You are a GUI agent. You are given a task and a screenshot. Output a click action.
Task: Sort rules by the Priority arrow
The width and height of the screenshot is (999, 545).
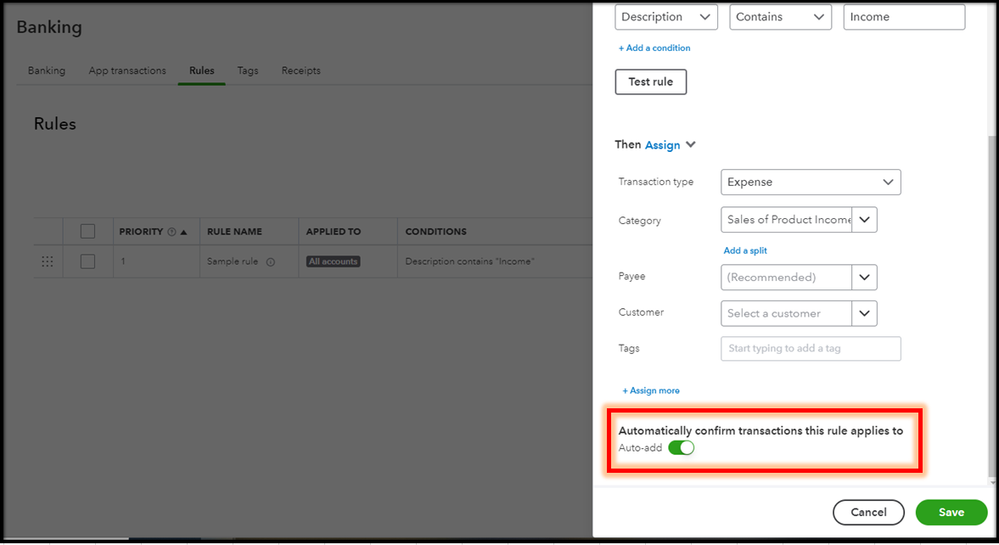[x=184, y=232]
